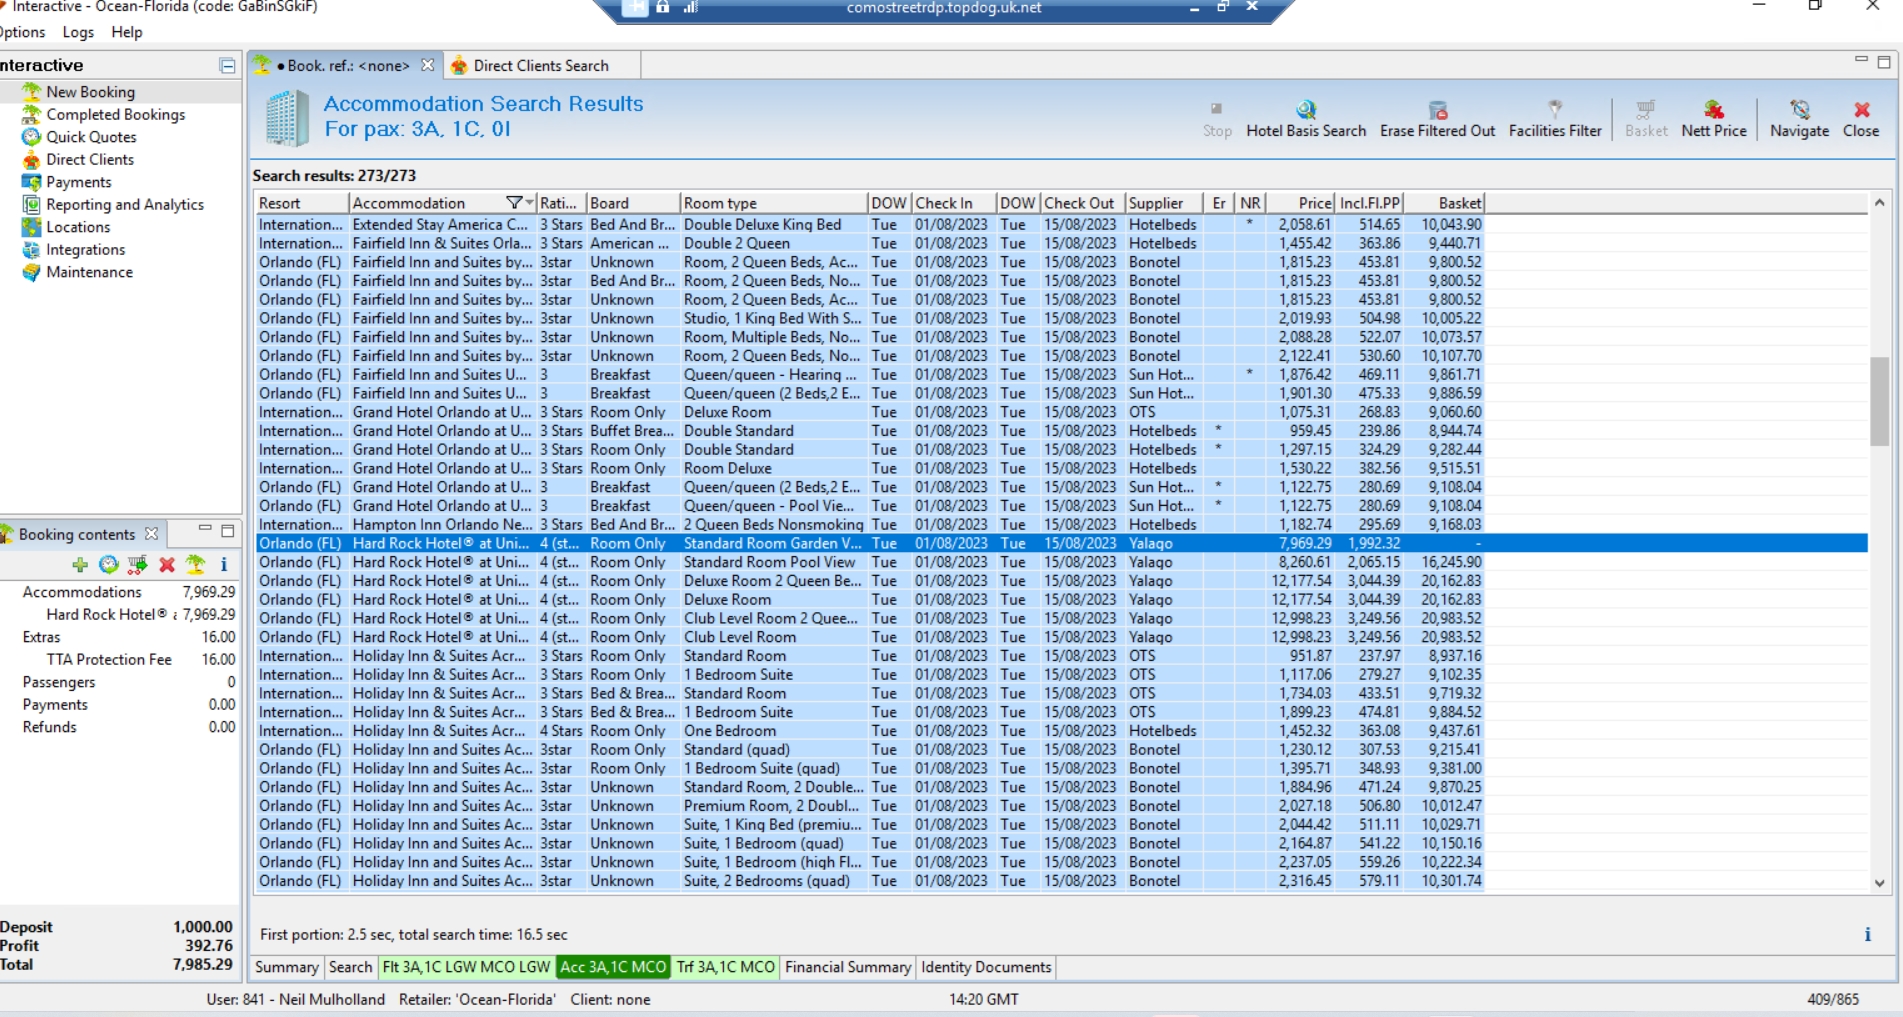Click the Reporting and Analytics icon
Screen dimensions: 1903x1017
tap(31, 204)
